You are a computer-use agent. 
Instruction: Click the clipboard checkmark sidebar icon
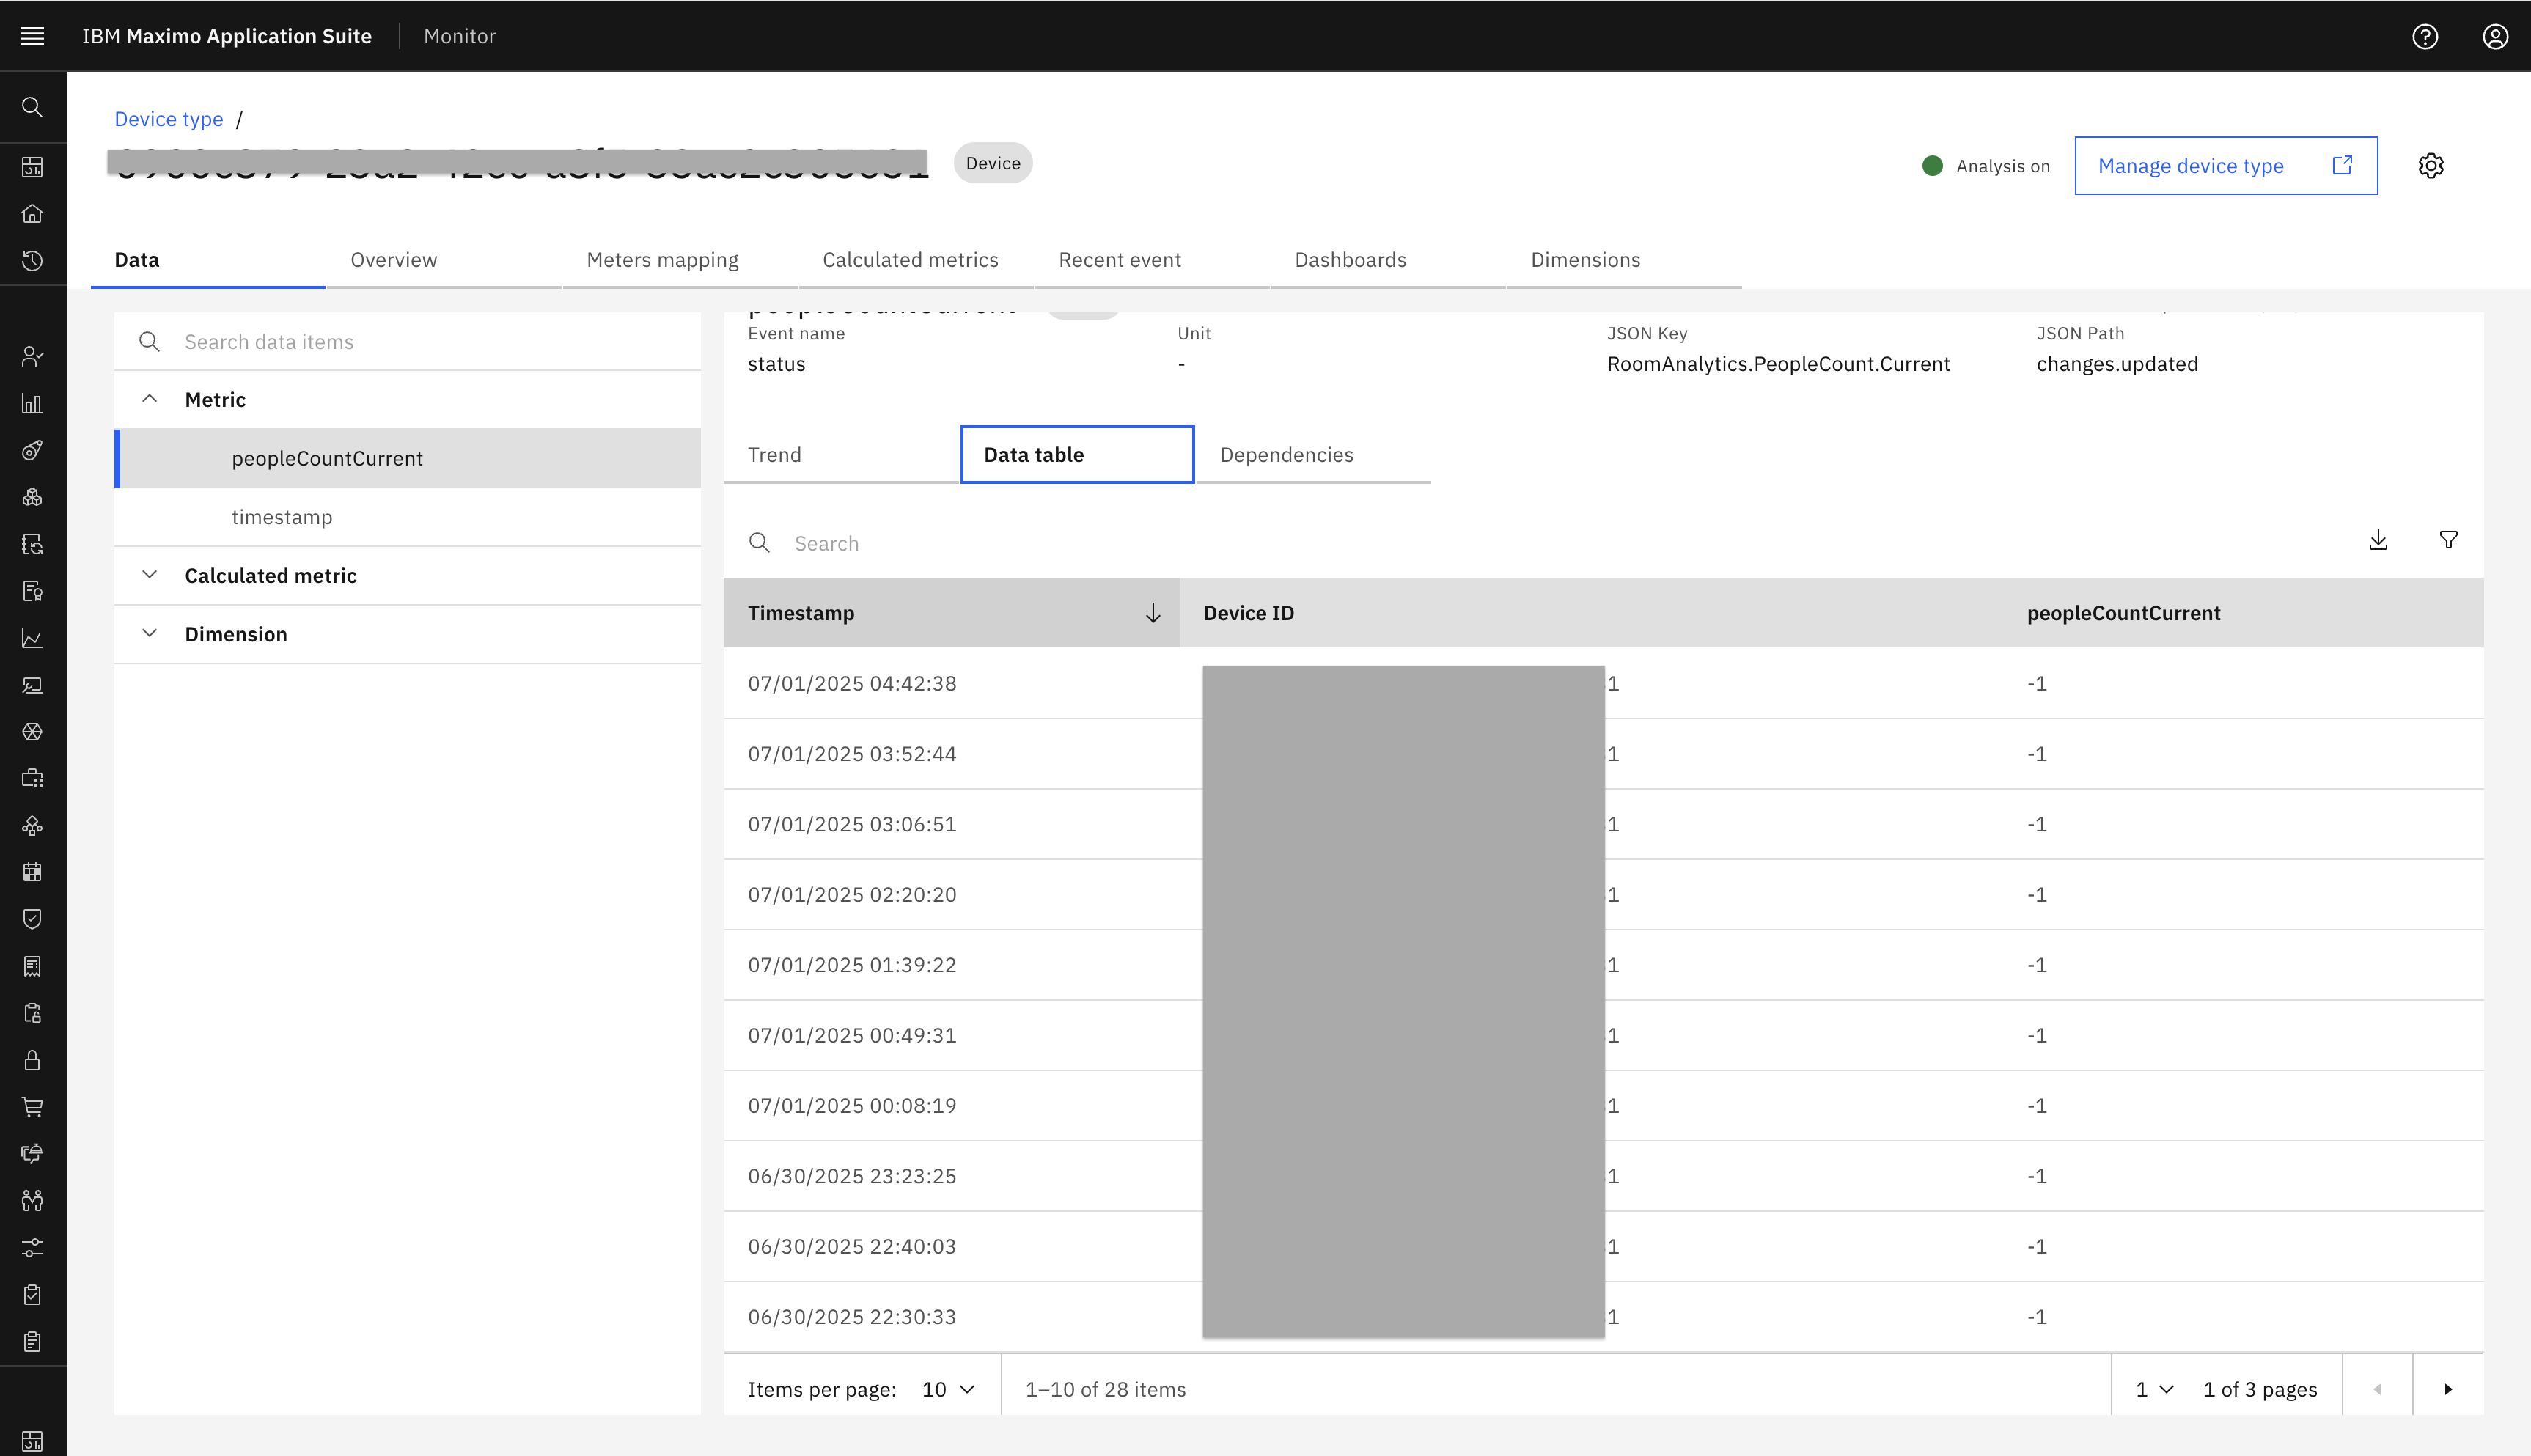32,1294
